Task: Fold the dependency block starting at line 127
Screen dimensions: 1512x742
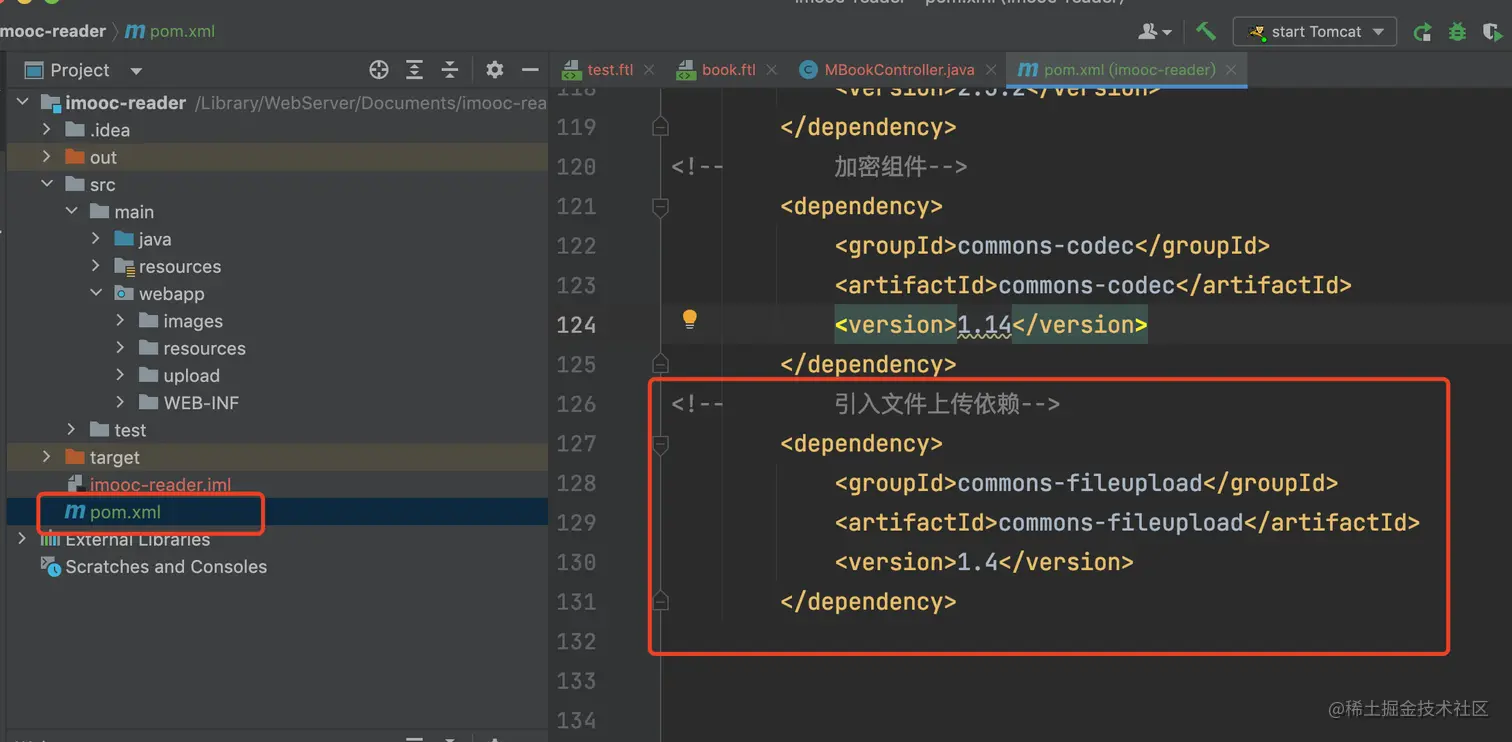Action: click(660, 443)
